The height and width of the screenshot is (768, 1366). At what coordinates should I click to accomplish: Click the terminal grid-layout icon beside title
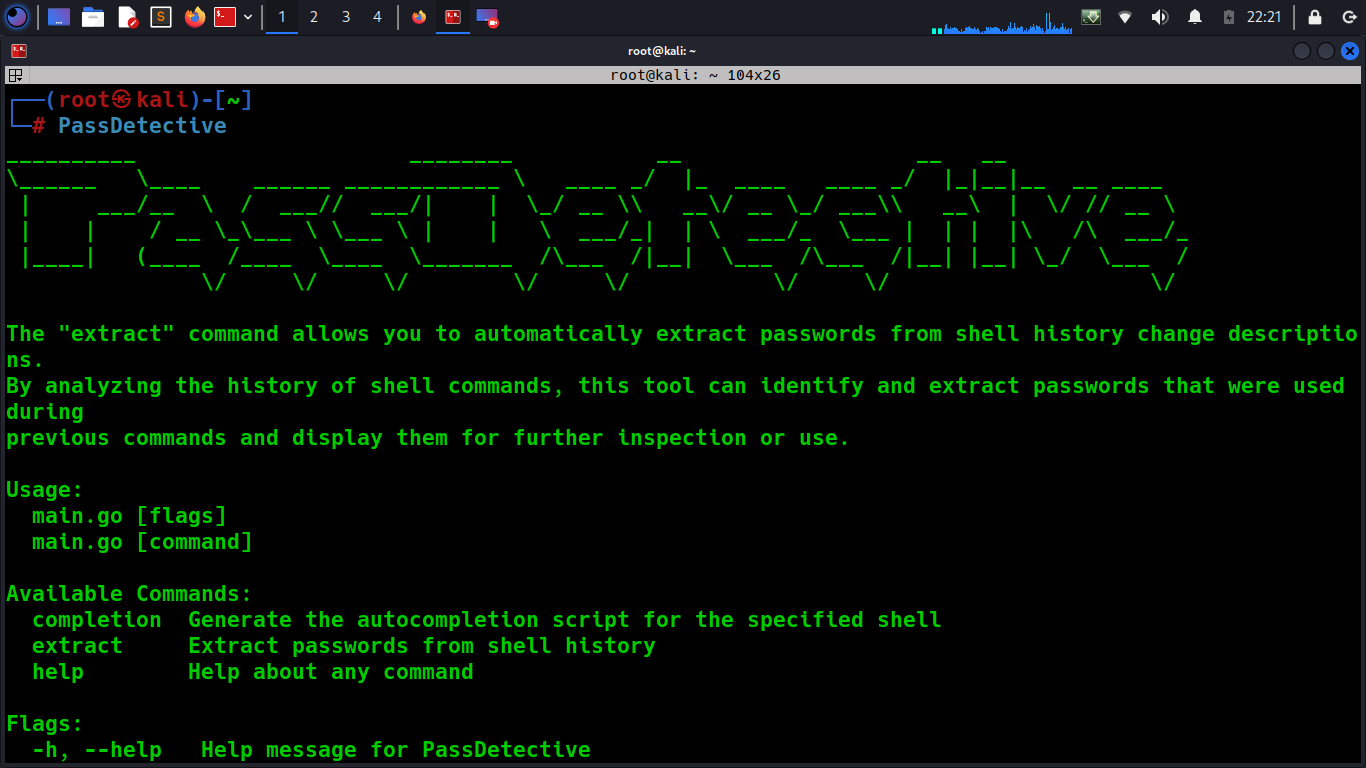(x=15, y=75)
